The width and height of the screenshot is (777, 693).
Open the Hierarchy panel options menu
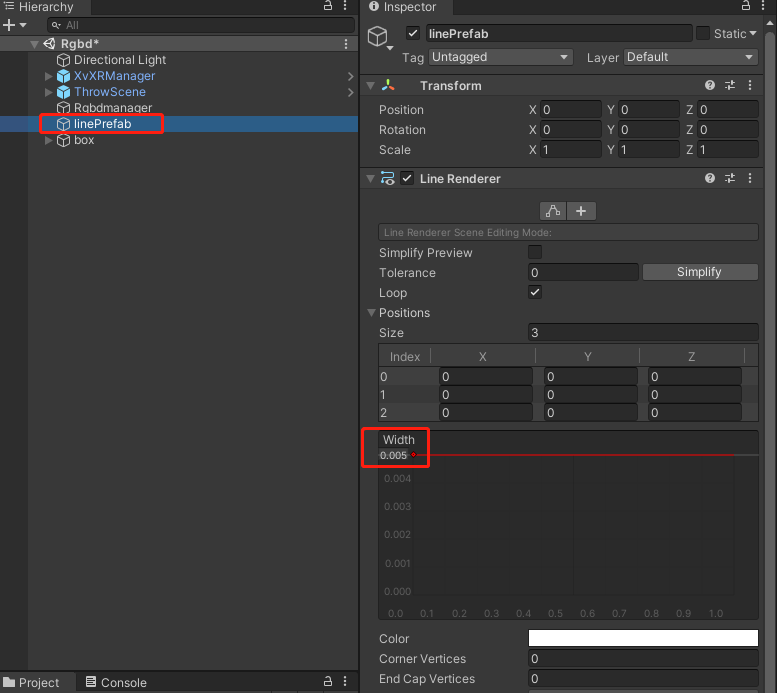click(x=345, y=6)
